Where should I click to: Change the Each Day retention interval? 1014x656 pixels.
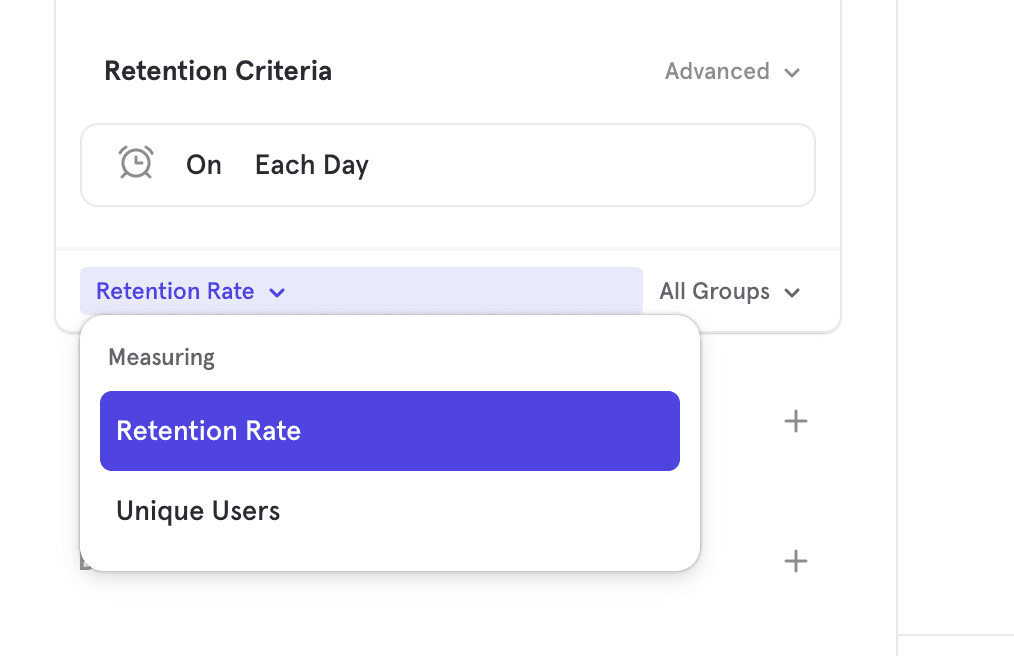(311, 165)
